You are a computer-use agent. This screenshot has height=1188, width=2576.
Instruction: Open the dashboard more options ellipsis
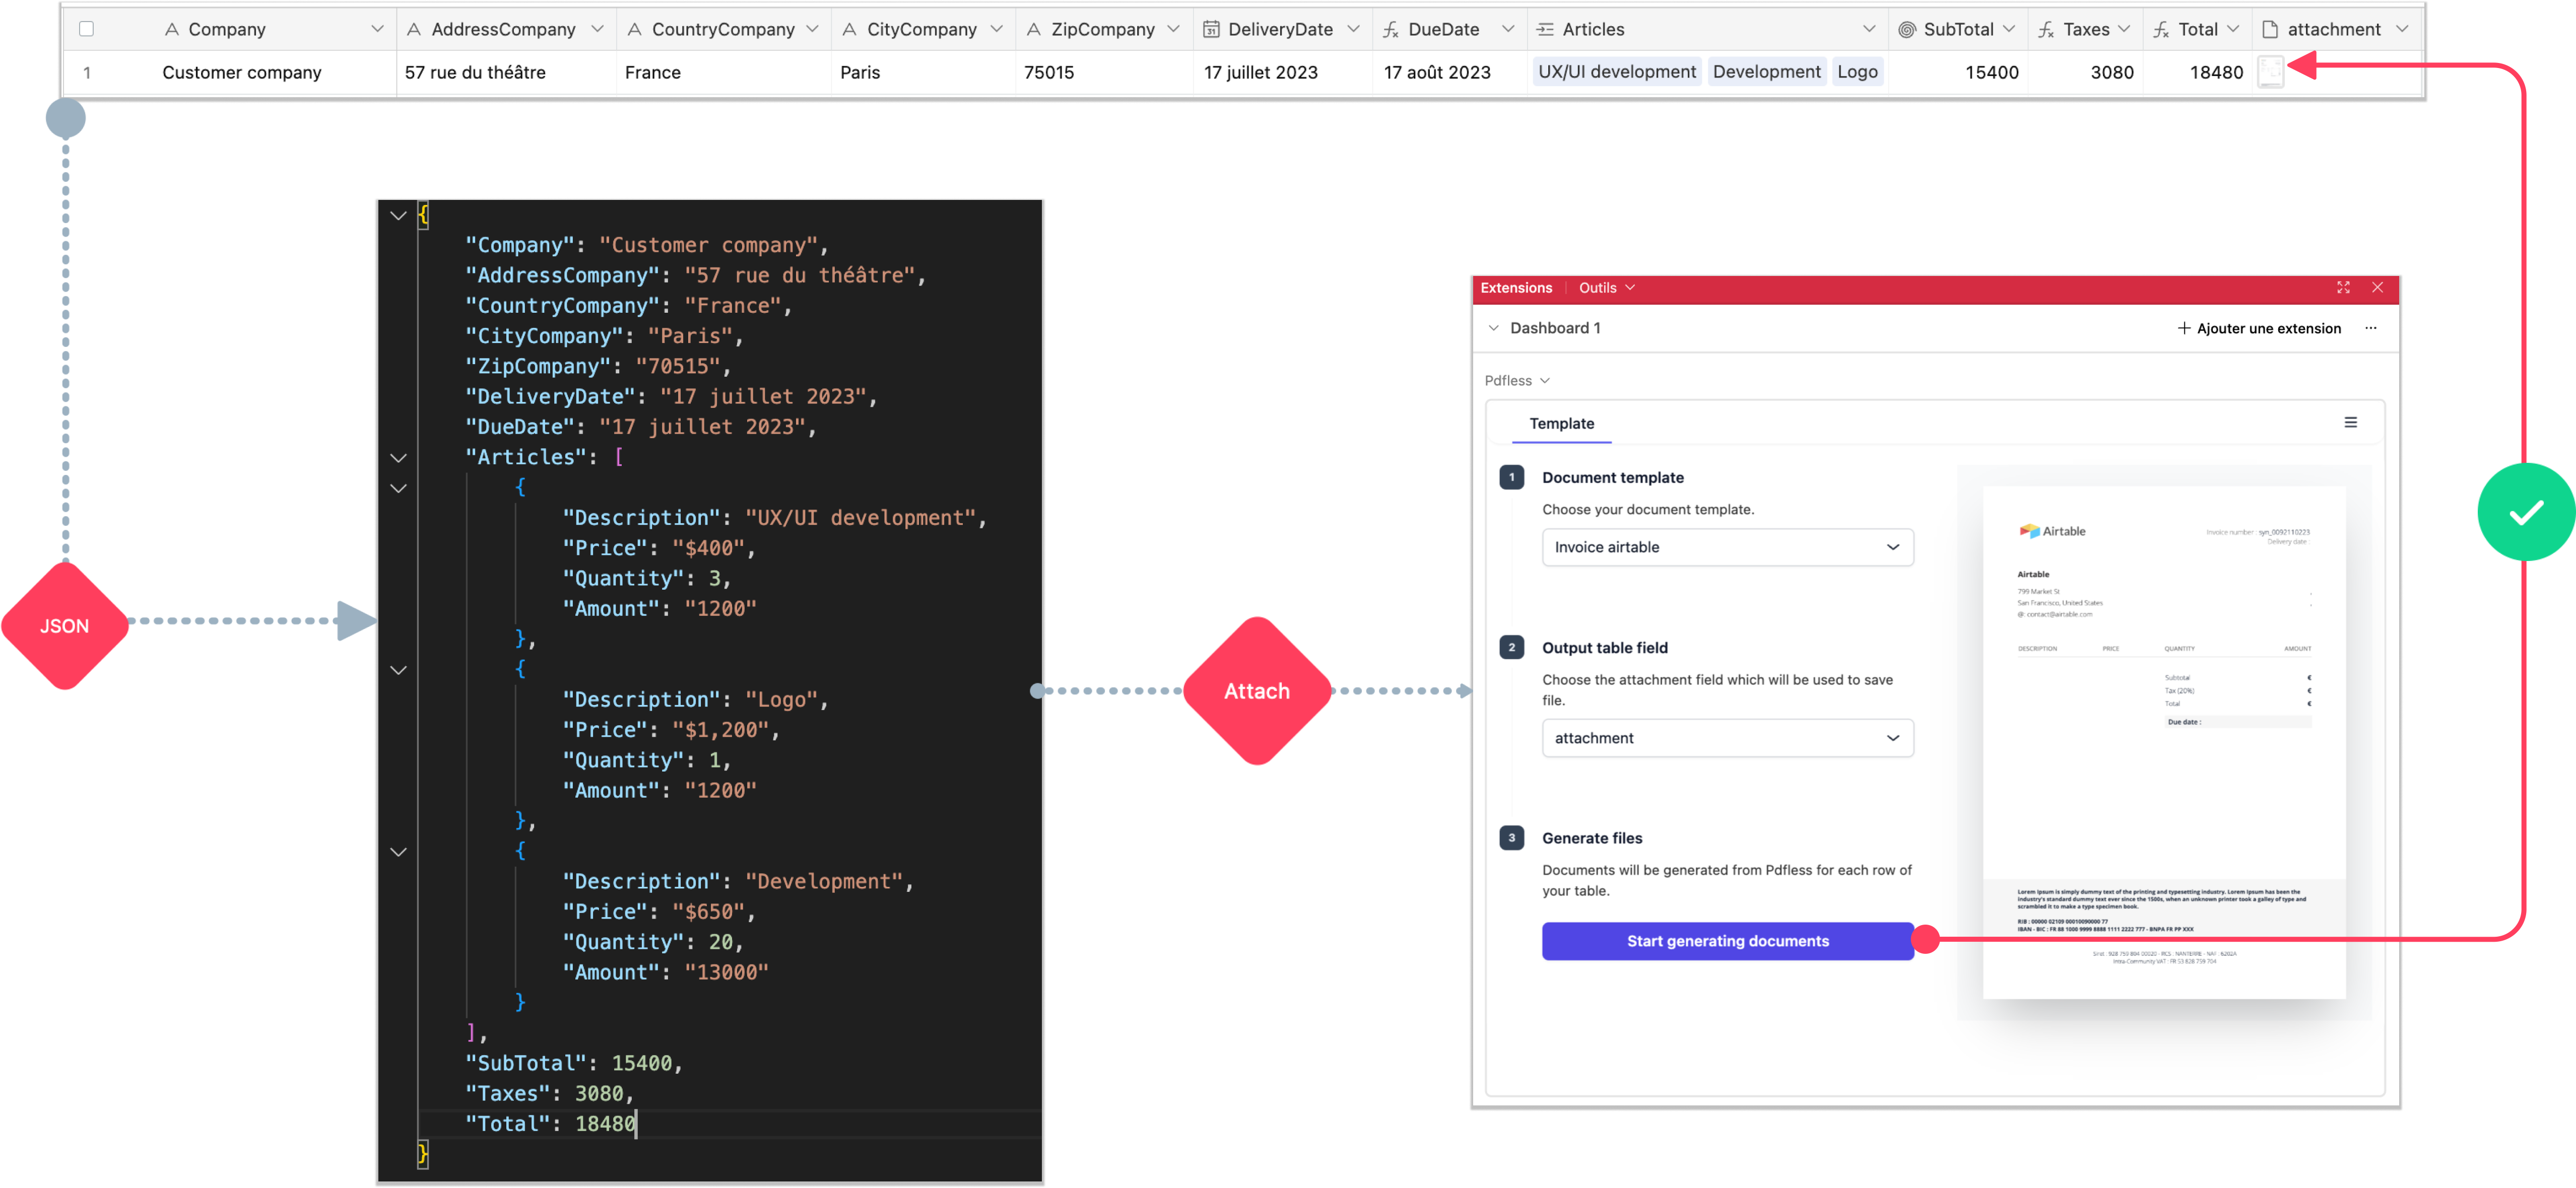click(x=2370, y=328)
